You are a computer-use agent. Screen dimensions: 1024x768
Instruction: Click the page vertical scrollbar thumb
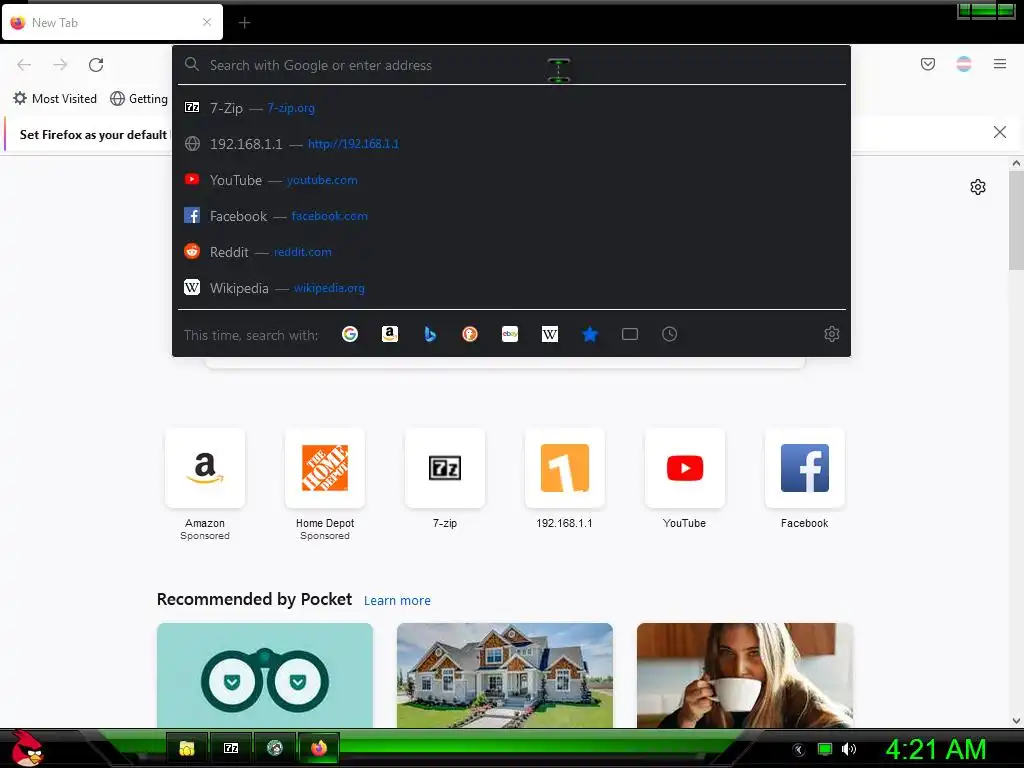[x=1016, y=220]
